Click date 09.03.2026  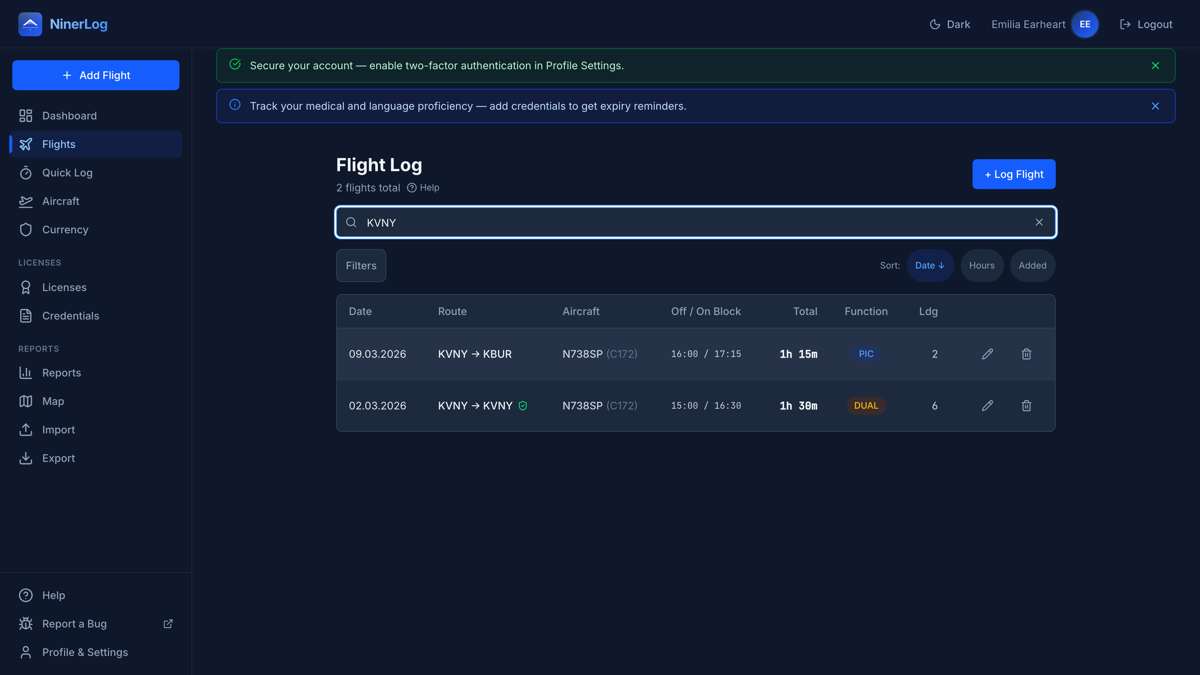377,354
